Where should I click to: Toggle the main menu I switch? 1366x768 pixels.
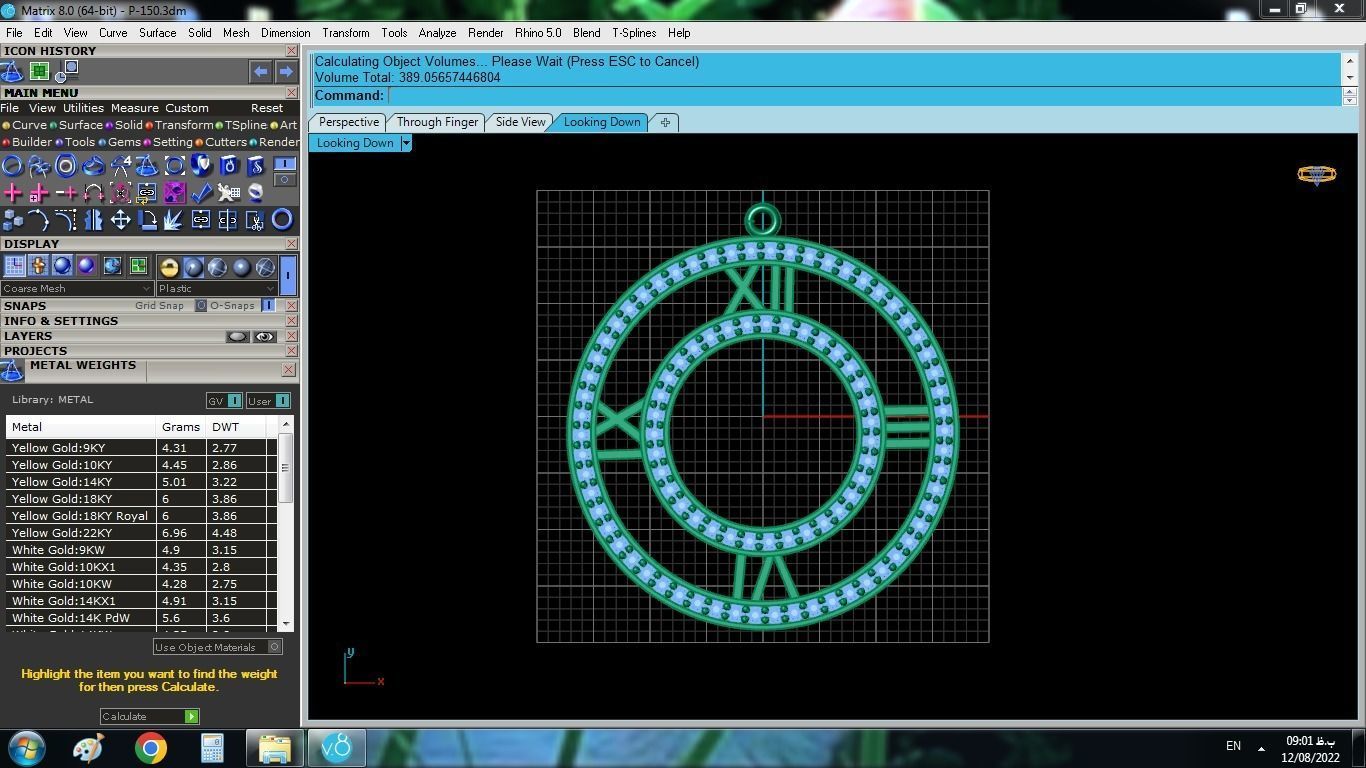click(x=285, y=164)
